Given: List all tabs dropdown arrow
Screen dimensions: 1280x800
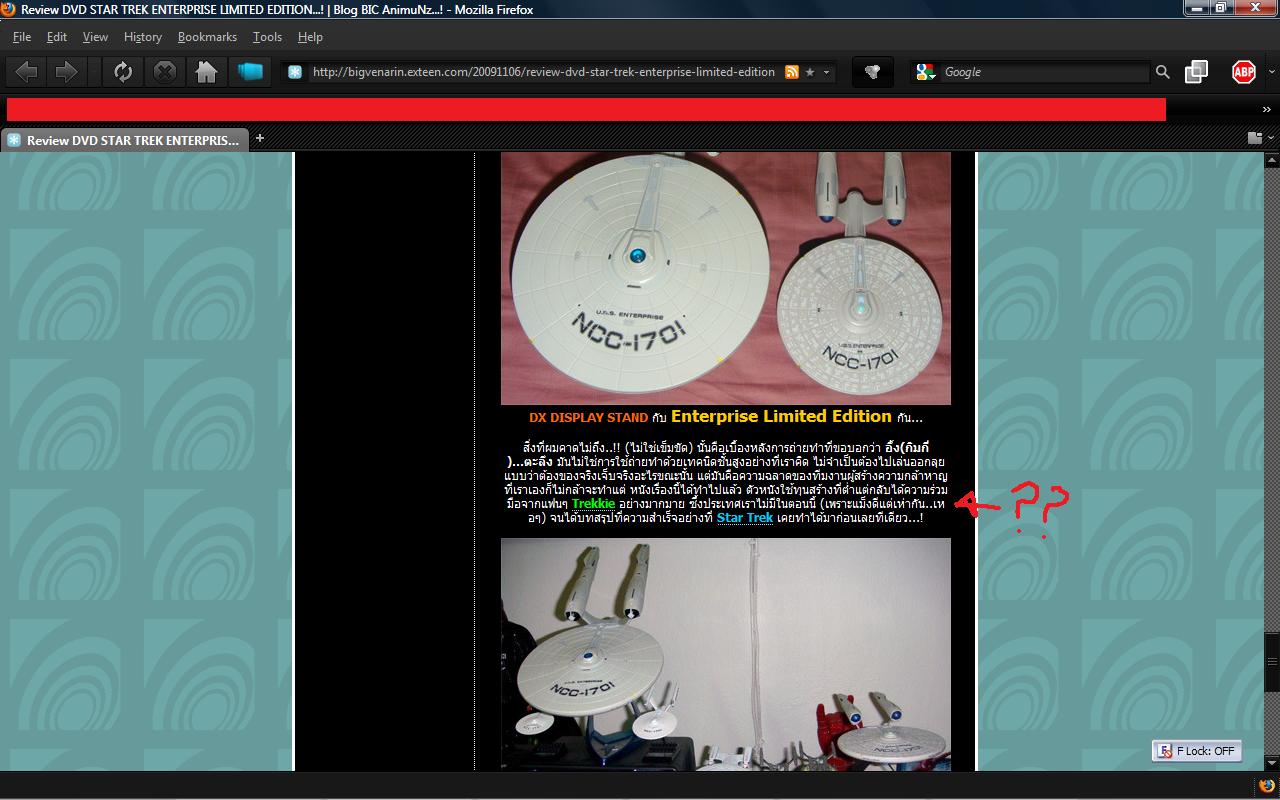Looking at the screenshot, I should (x=1272, y=138).
